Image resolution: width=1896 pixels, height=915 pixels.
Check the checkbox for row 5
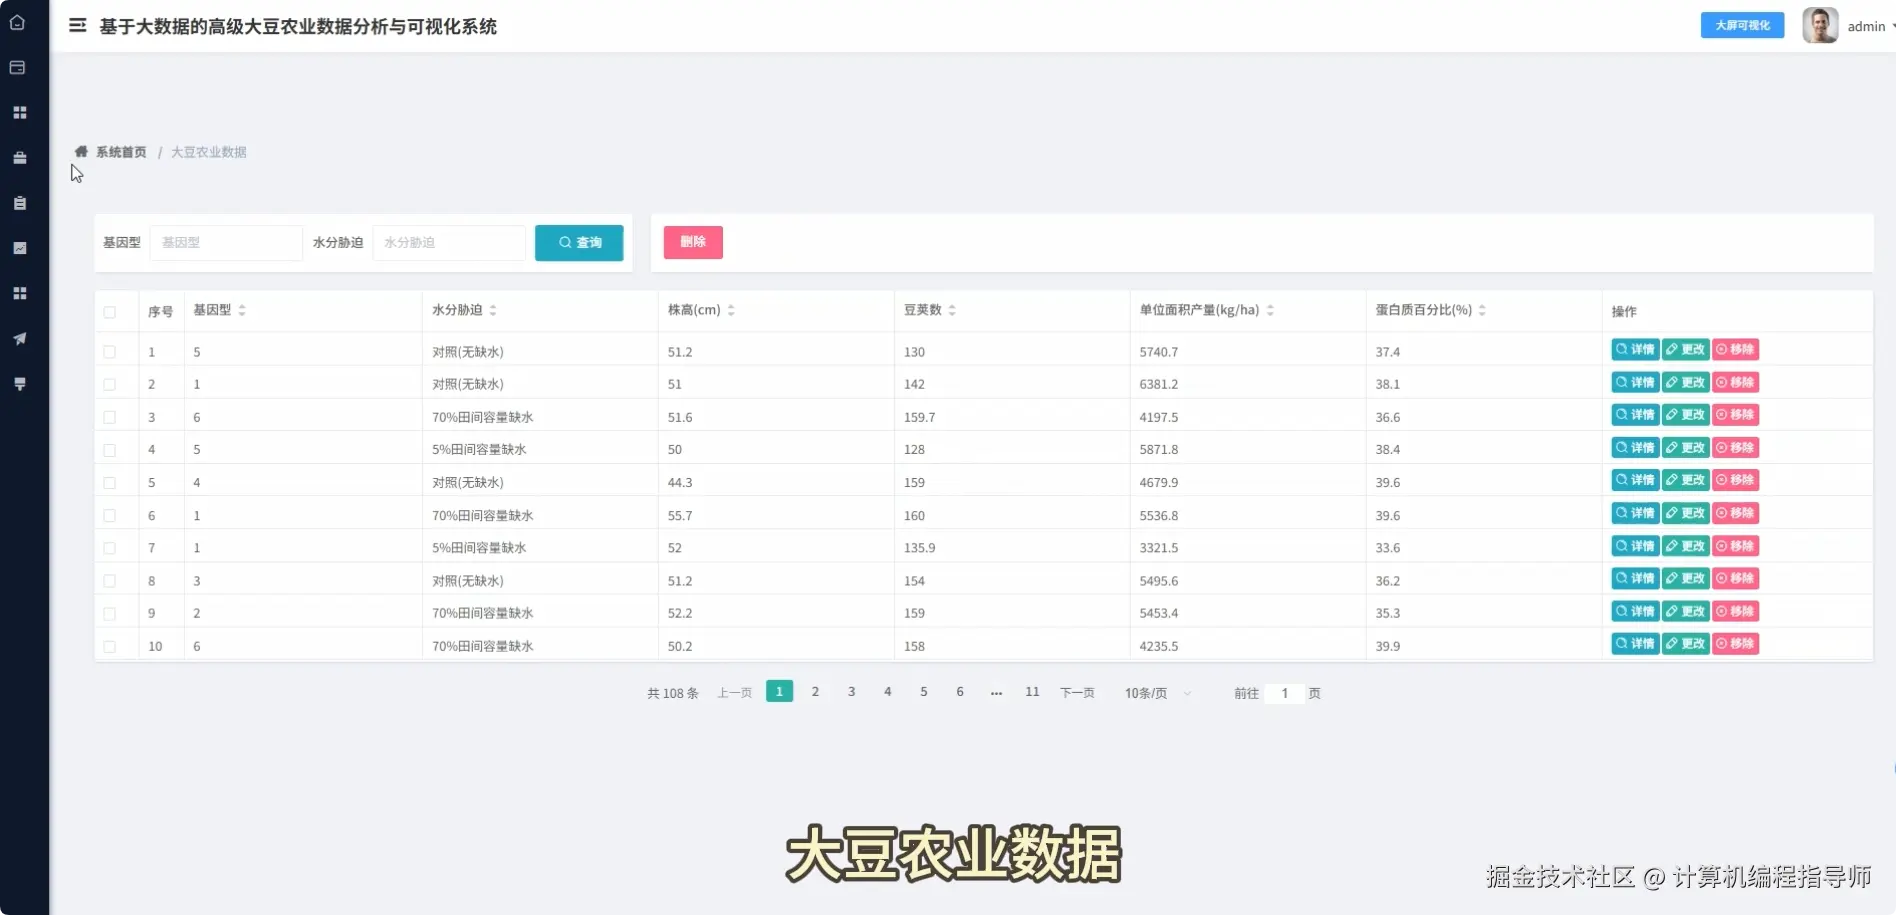[110, 482]
